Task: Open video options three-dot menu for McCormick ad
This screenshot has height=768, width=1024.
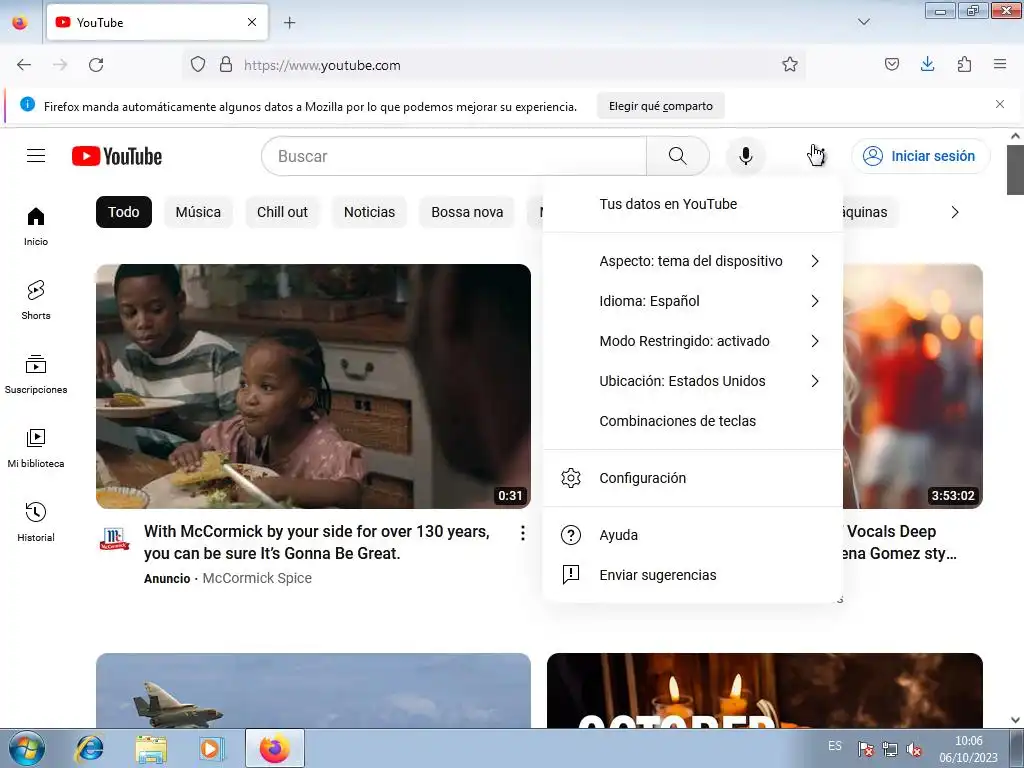Action: click(522, 533)
